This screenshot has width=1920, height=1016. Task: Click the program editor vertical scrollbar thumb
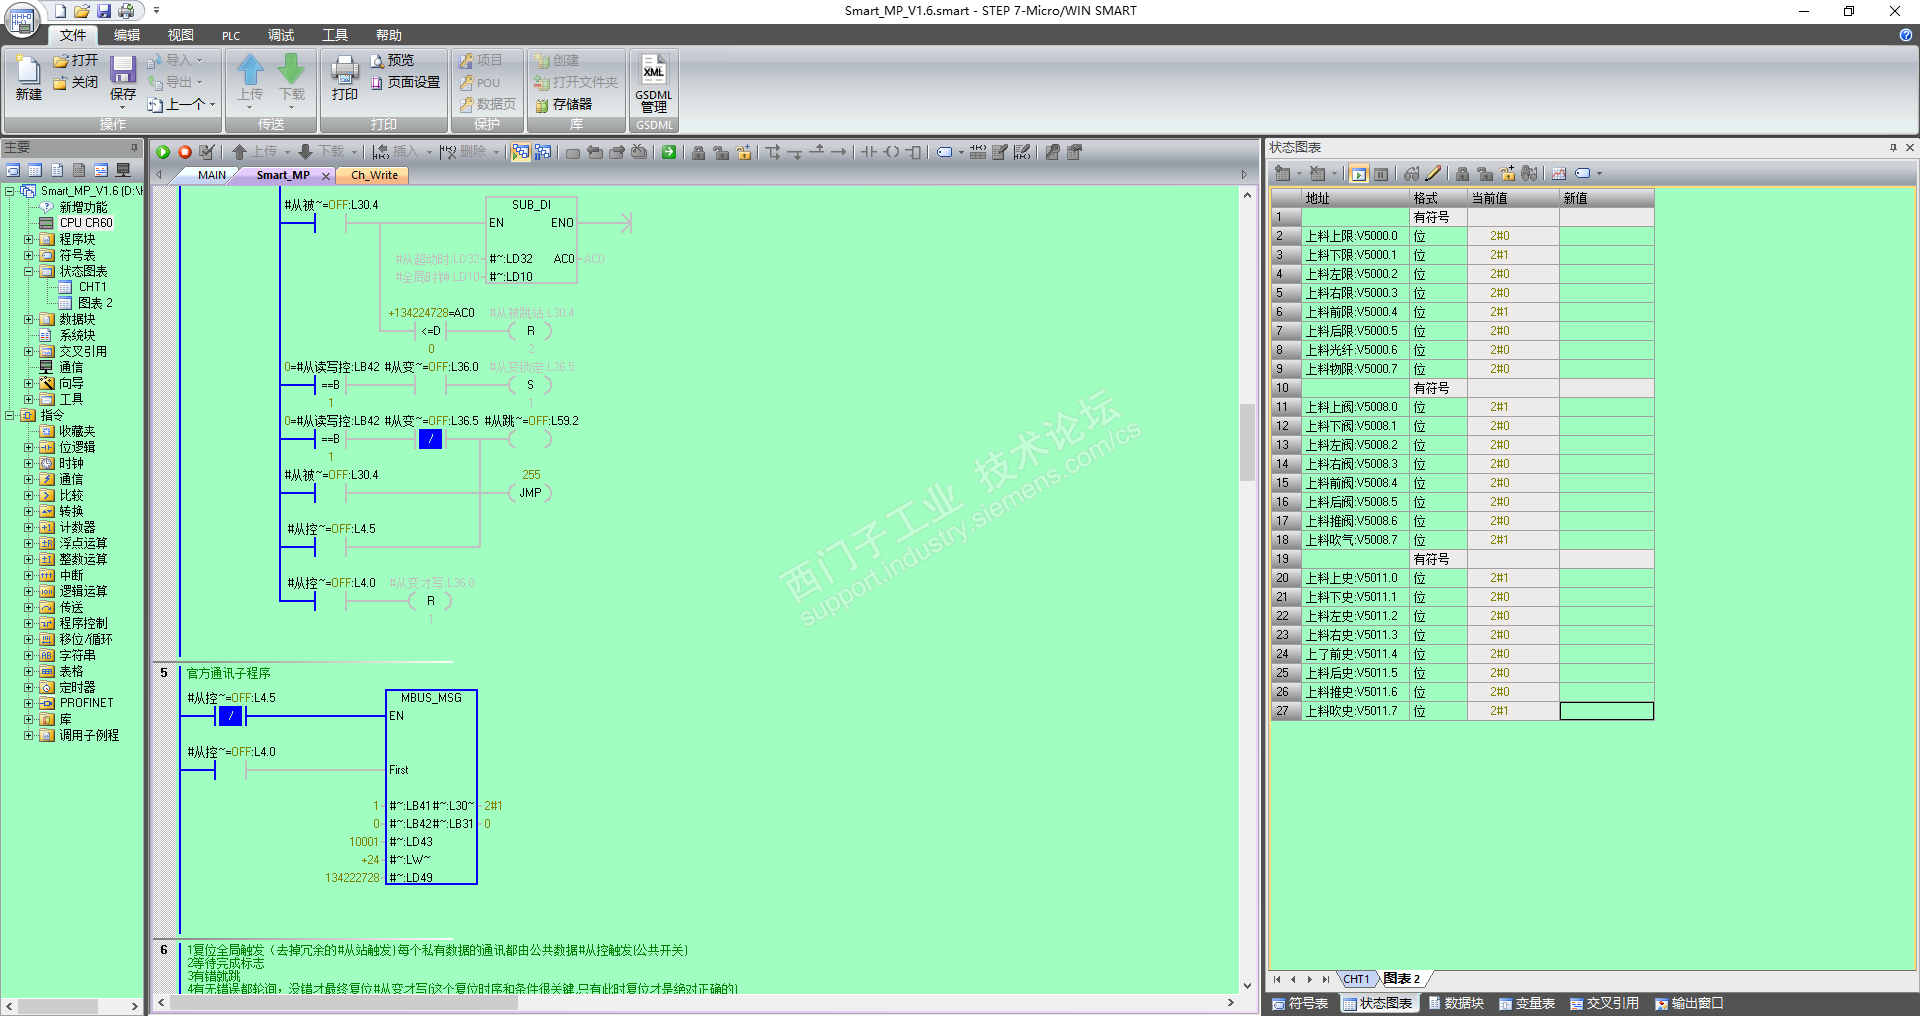[1247, 442]
